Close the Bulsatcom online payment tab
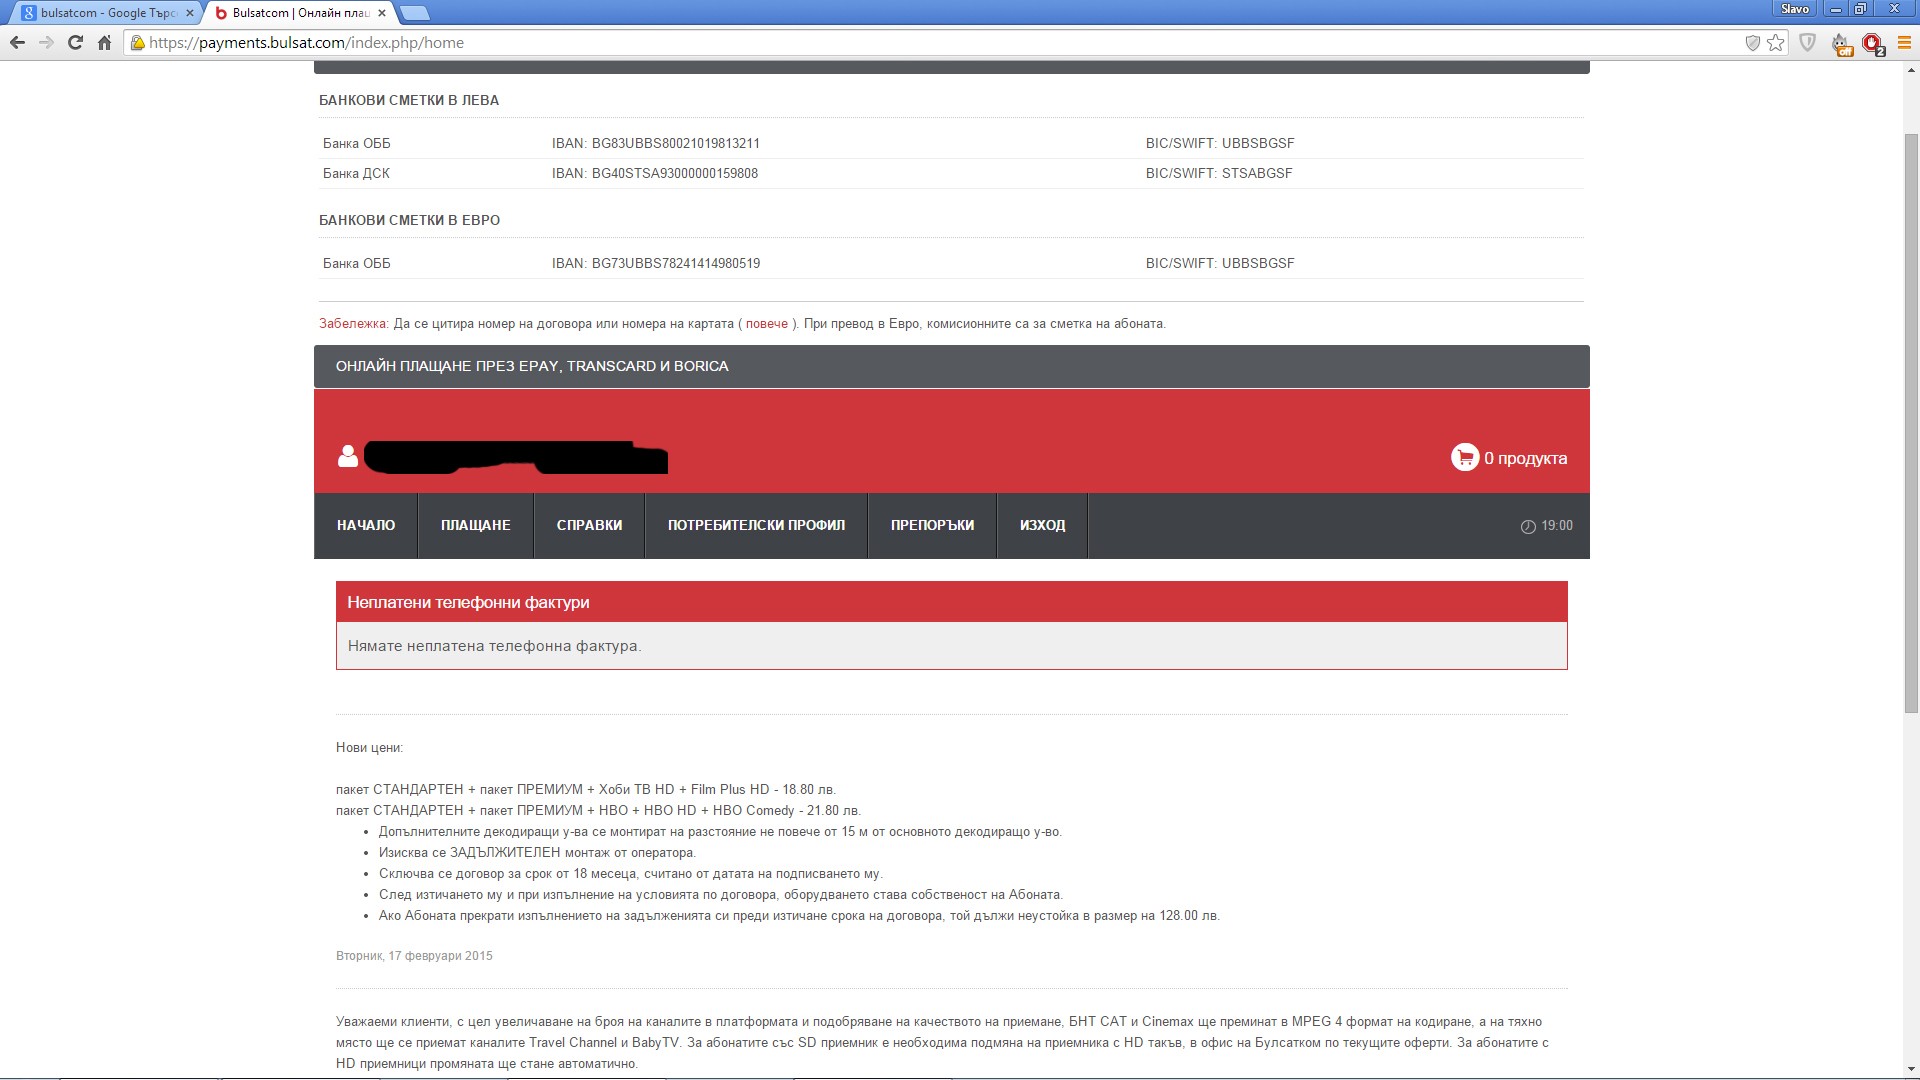Viewport: 1920px width, 1080px height. [x=382, y=13]
